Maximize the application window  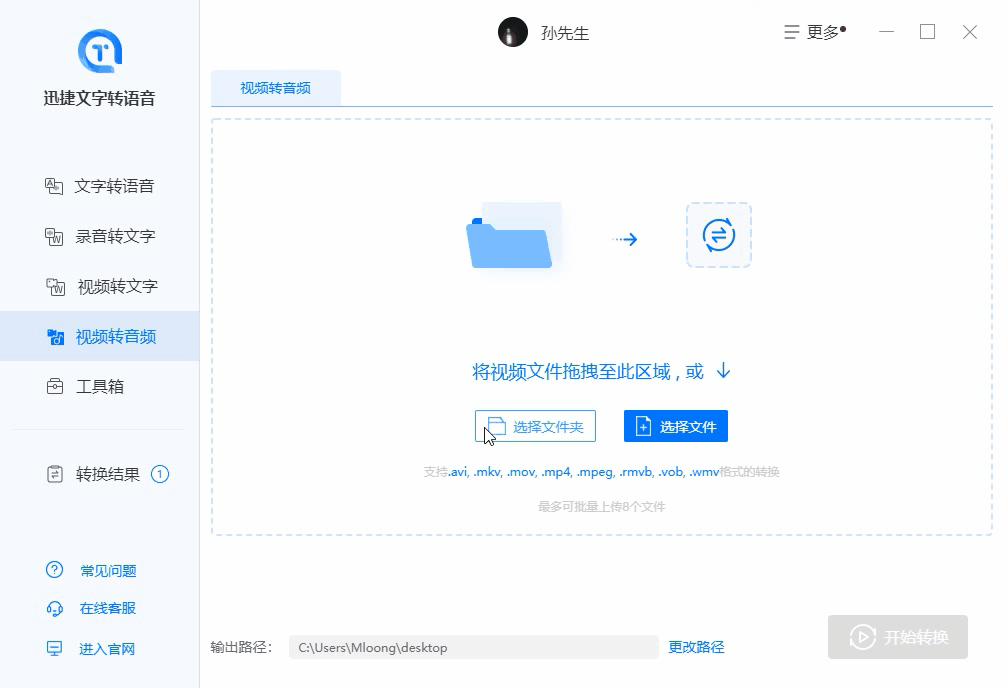[x=927, y=32]
